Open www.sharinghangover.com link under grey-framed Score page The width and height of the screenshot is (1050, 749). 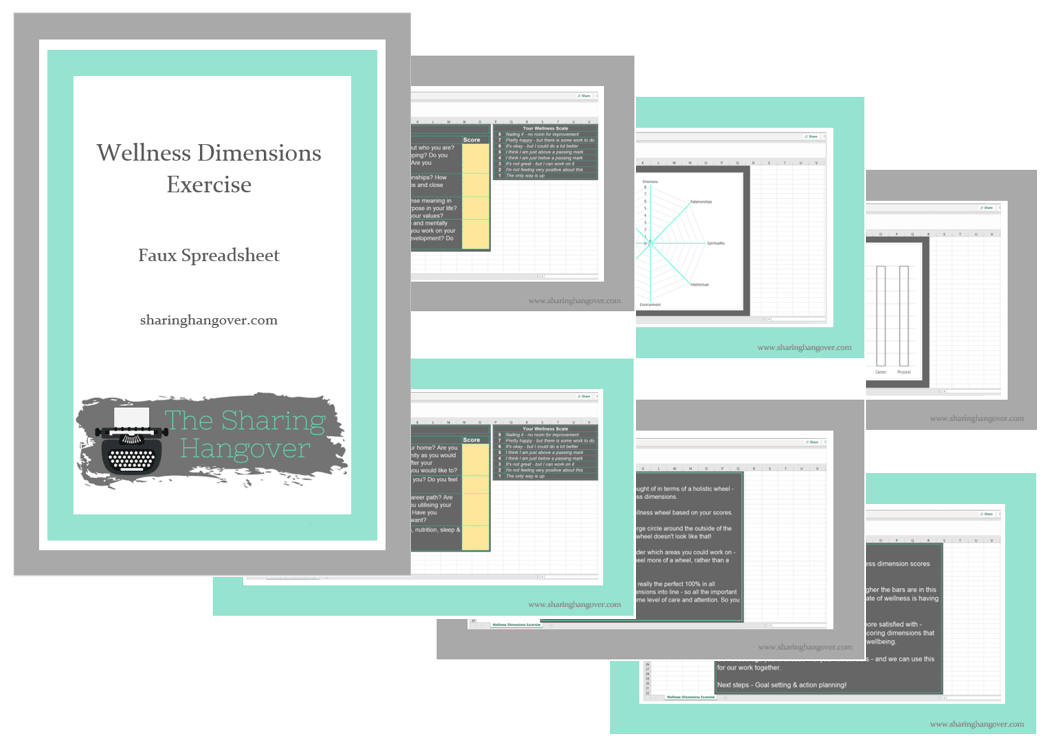575,301
